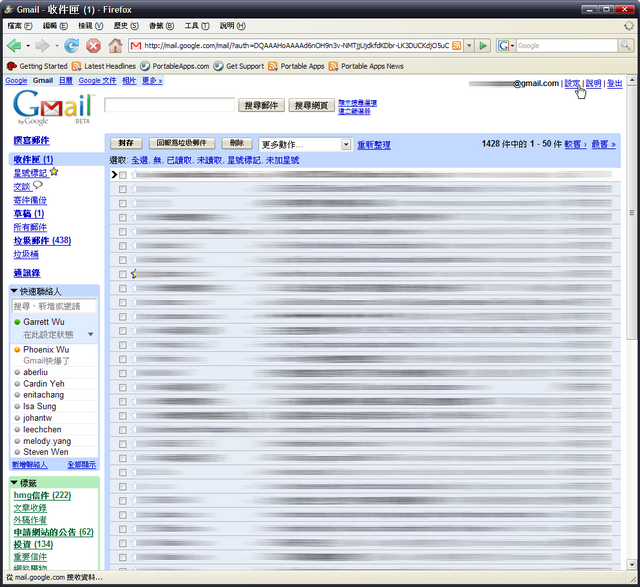Click the green Go arrow button
The width and height of the screenshot is (640, 587).
tap(483, 46)
